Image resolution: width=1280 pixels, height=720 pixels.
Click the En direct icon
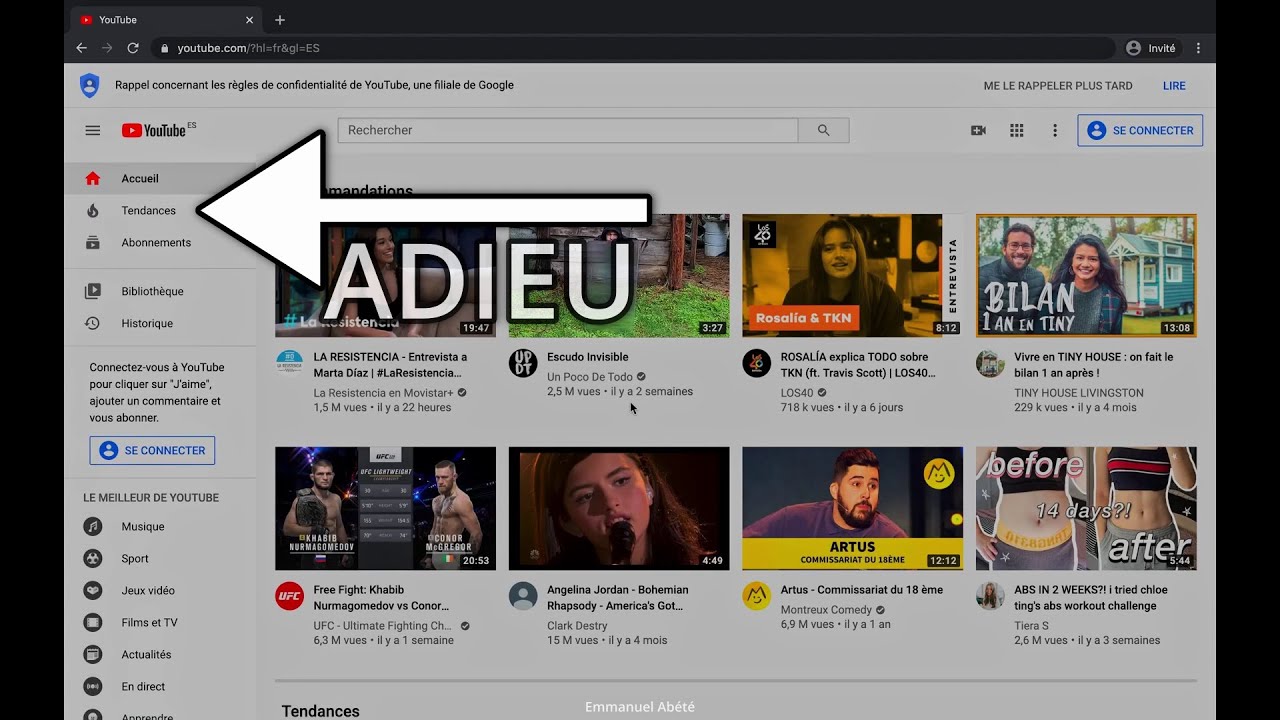pyautogui.click(x=93, y=686)
